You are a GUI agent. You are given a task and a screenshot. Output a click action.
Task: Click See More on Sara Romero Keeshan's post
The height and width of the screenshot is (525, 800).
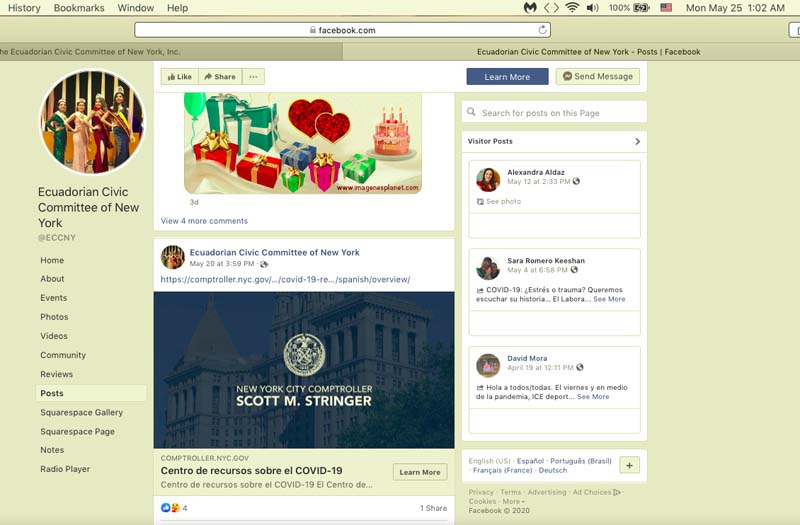click(609, 299)
